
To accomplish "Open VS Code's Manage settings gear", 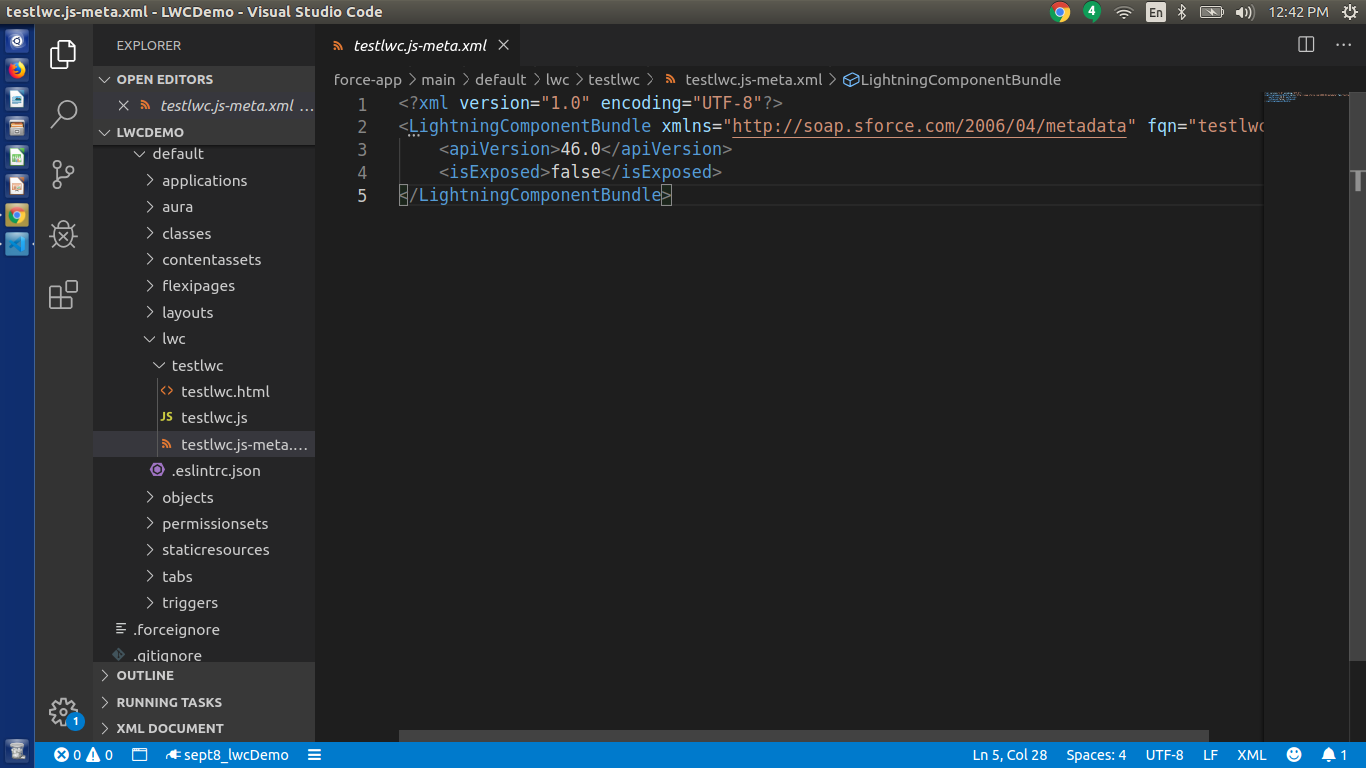I will click(x=62, y=712).
